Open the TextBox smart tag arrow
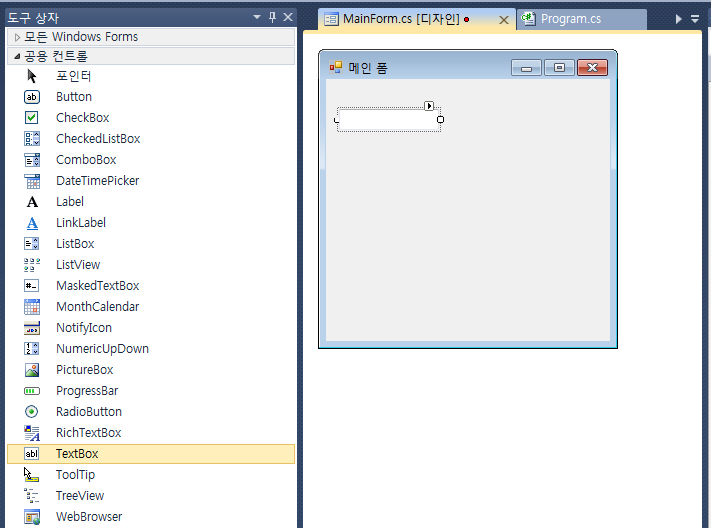The height and width of the screenshot is (528, 711). coord(429,106)
